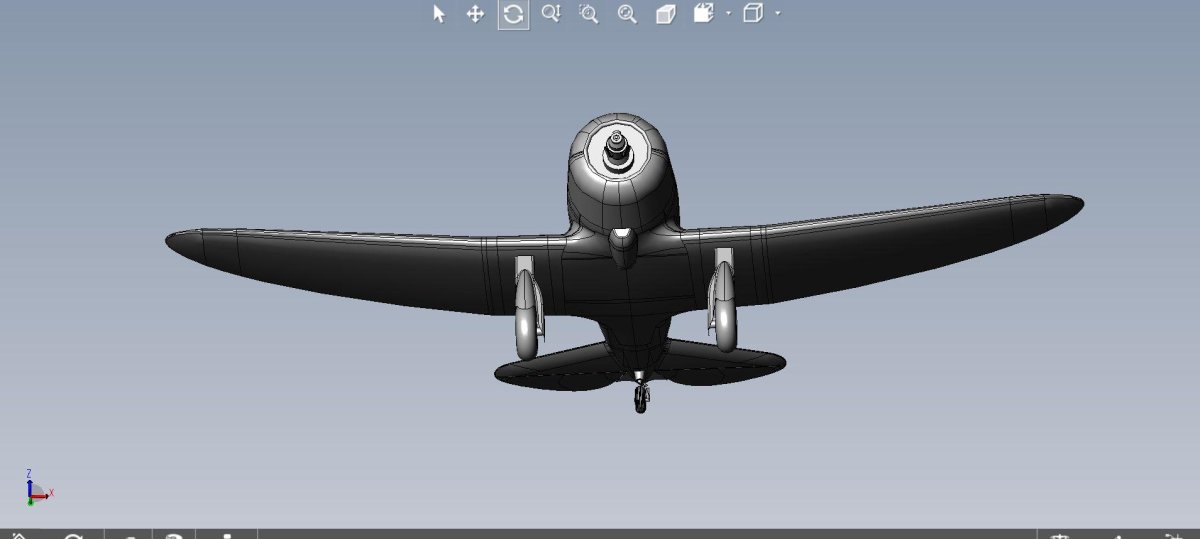The width and height of the screenshot is (1200, 539).
Task: Choose the Zoom In/Out tool
Action: 551,14
